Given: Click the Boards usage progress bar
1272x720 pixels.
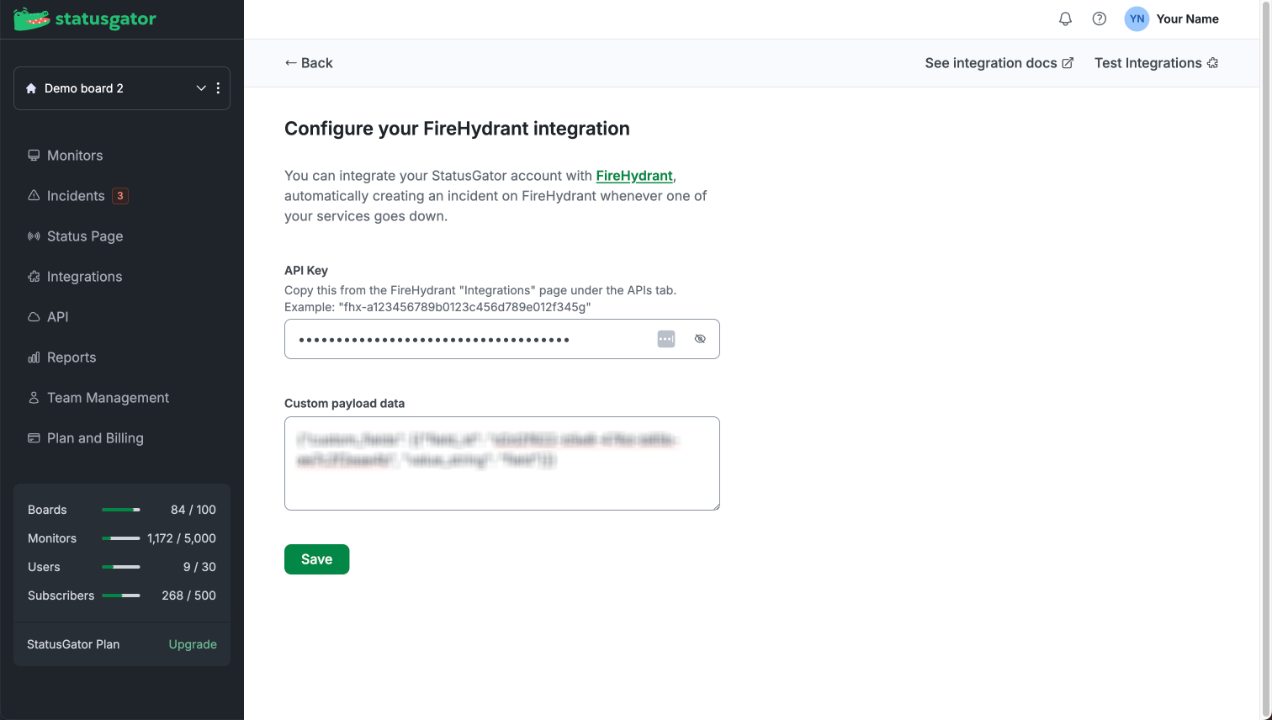Looking at the screenshot, I should (121, 510).
